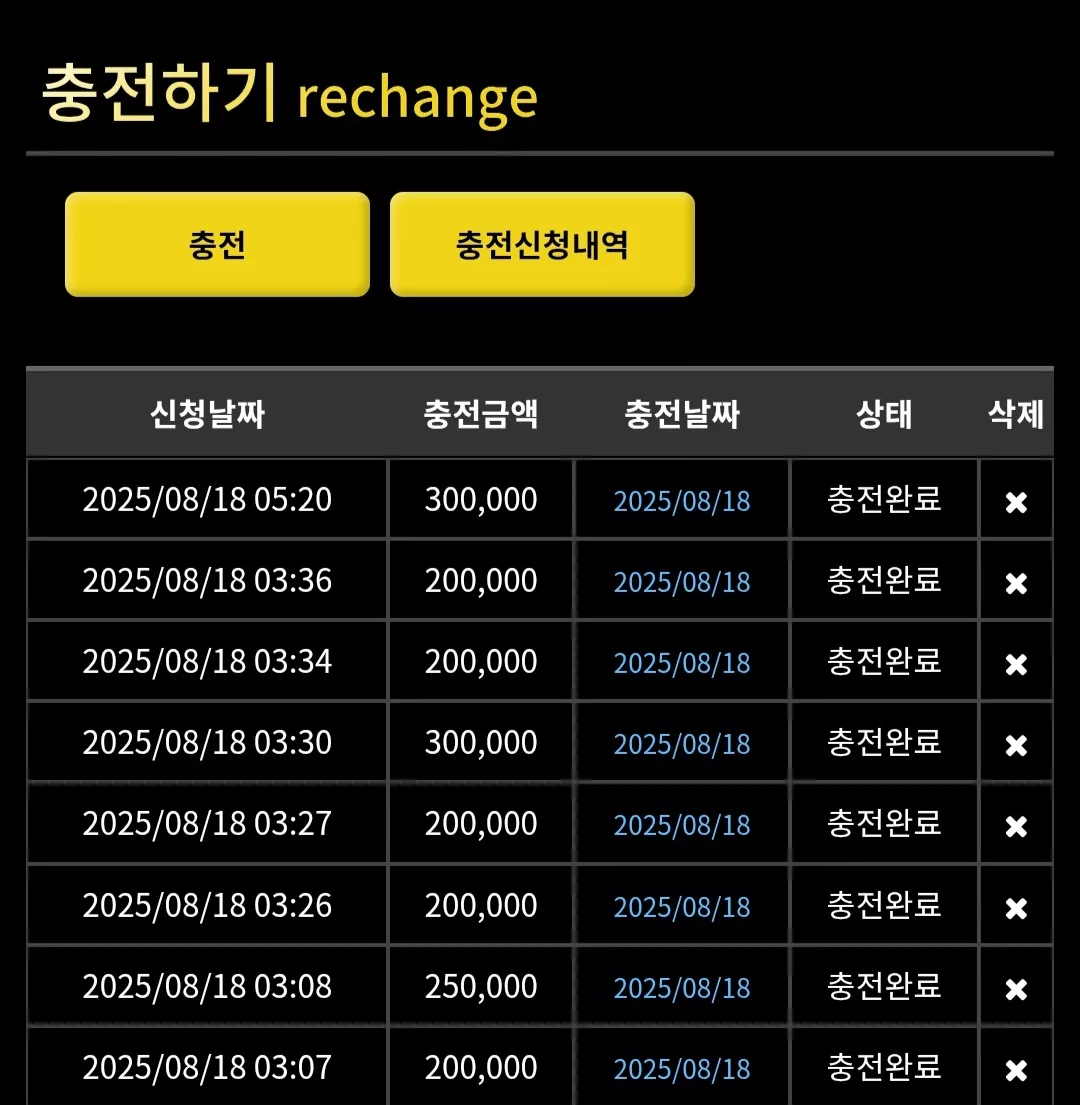Image resolution: width=1080 pixels, height=1105 pixels.
Task: Delete the 03:26 recharge entry
Action: pos(1016,908)
